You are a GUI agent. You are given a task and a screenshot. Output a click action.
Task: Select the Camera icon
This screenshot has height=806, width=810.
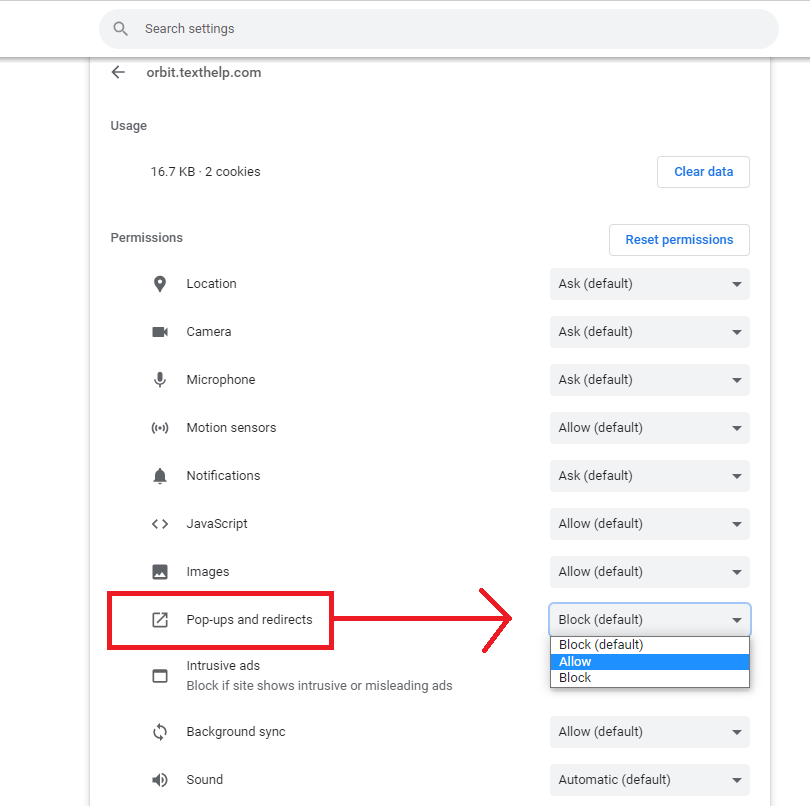point(160,332)
